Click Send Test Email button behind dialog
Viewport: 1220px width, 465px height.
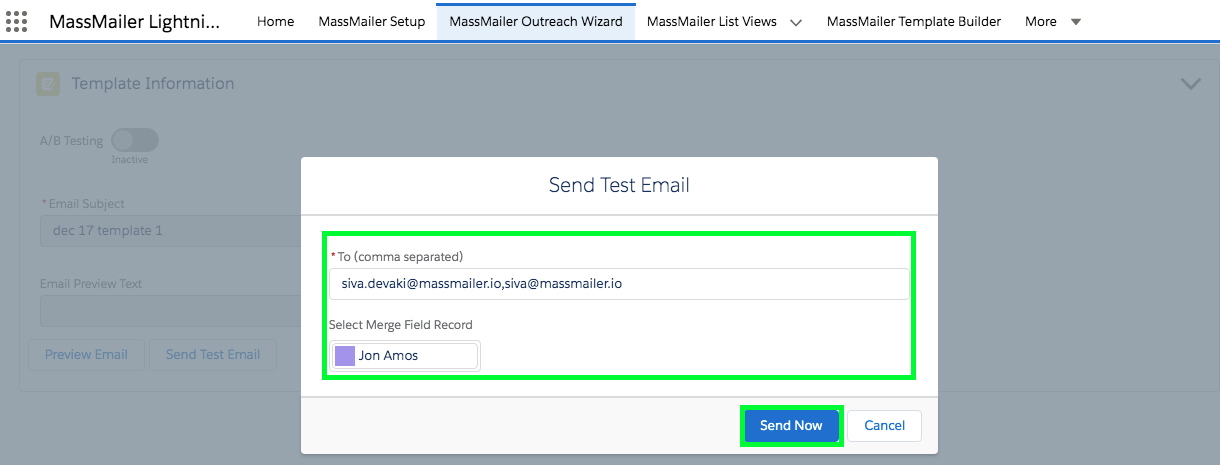[213, 354]
